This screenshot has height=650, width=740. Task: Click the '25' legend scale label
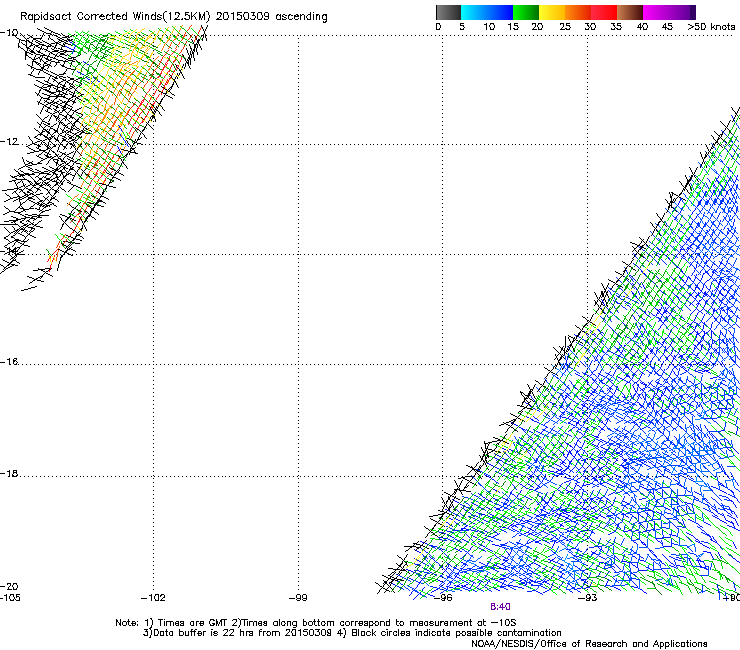click(x=565, y=27)
